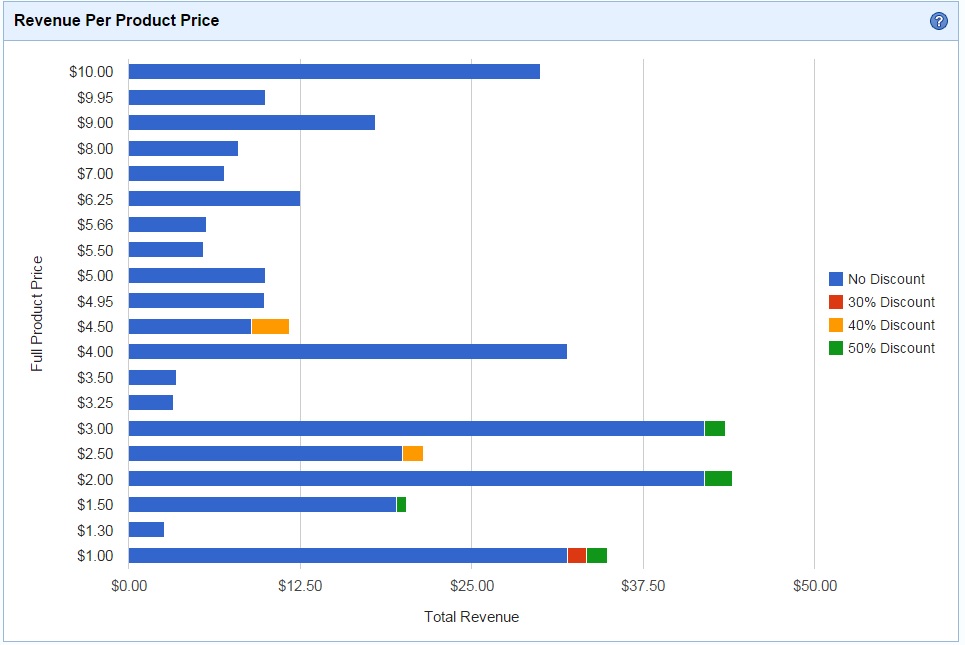
Task: Click the red segment of the $1.00 bar
Action: (577, 556)
